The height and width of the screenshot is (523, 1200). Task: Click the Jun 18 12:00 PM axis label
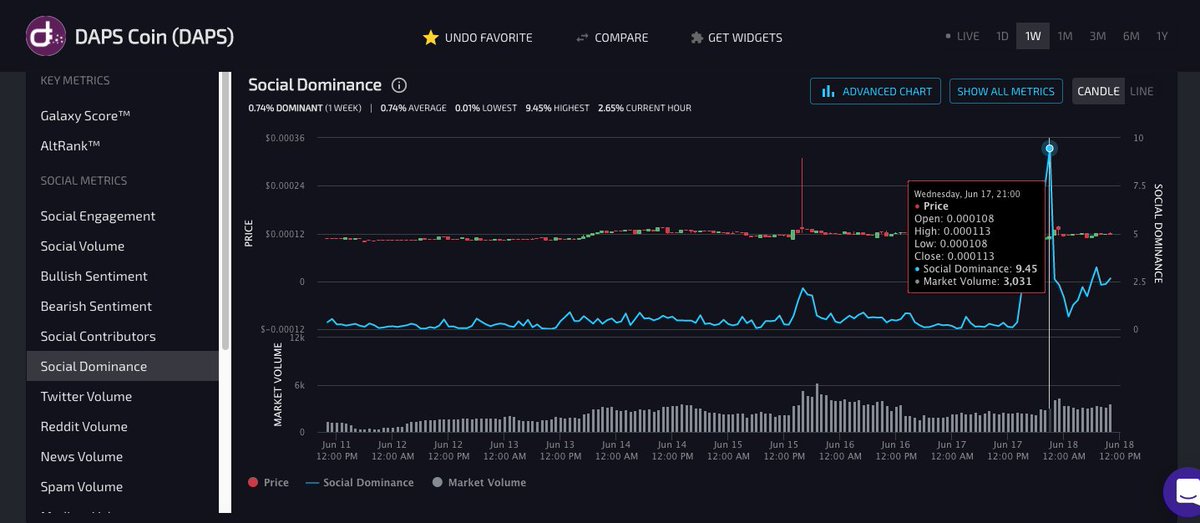click(x=1118, y=450)
